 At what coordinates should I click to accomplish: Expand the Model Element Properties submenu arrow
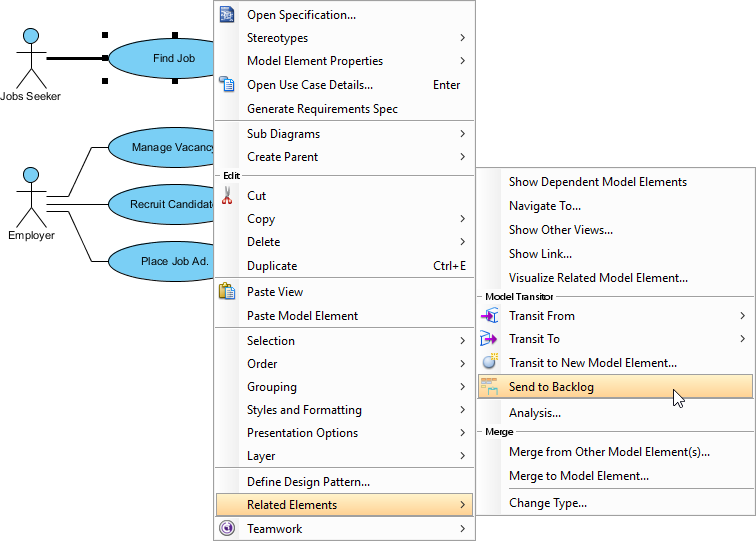(462, 61)
